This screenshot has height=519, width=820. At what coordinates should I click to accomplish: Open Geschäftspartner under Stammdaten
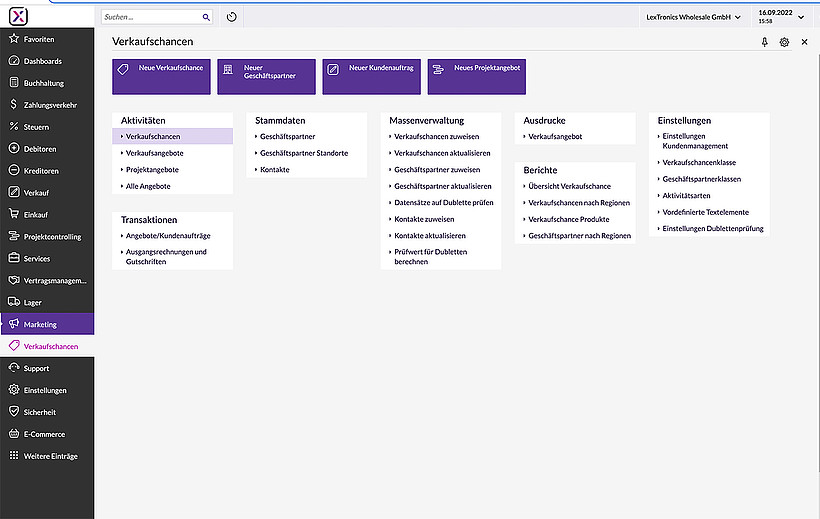point(288,137)
